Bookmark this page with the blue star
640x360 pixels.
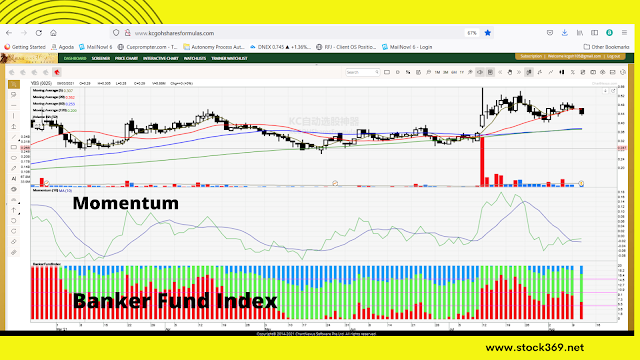coord(488,33)
